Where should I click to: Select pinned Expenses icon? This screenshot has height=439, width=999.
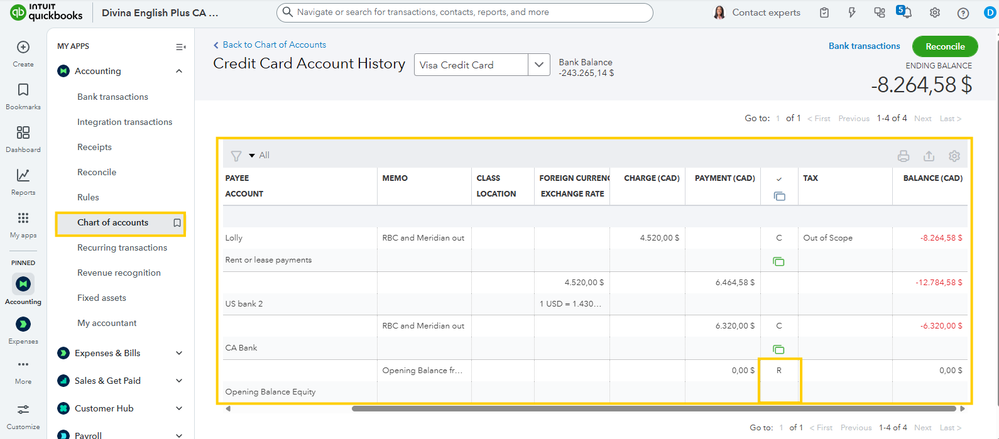23,324
